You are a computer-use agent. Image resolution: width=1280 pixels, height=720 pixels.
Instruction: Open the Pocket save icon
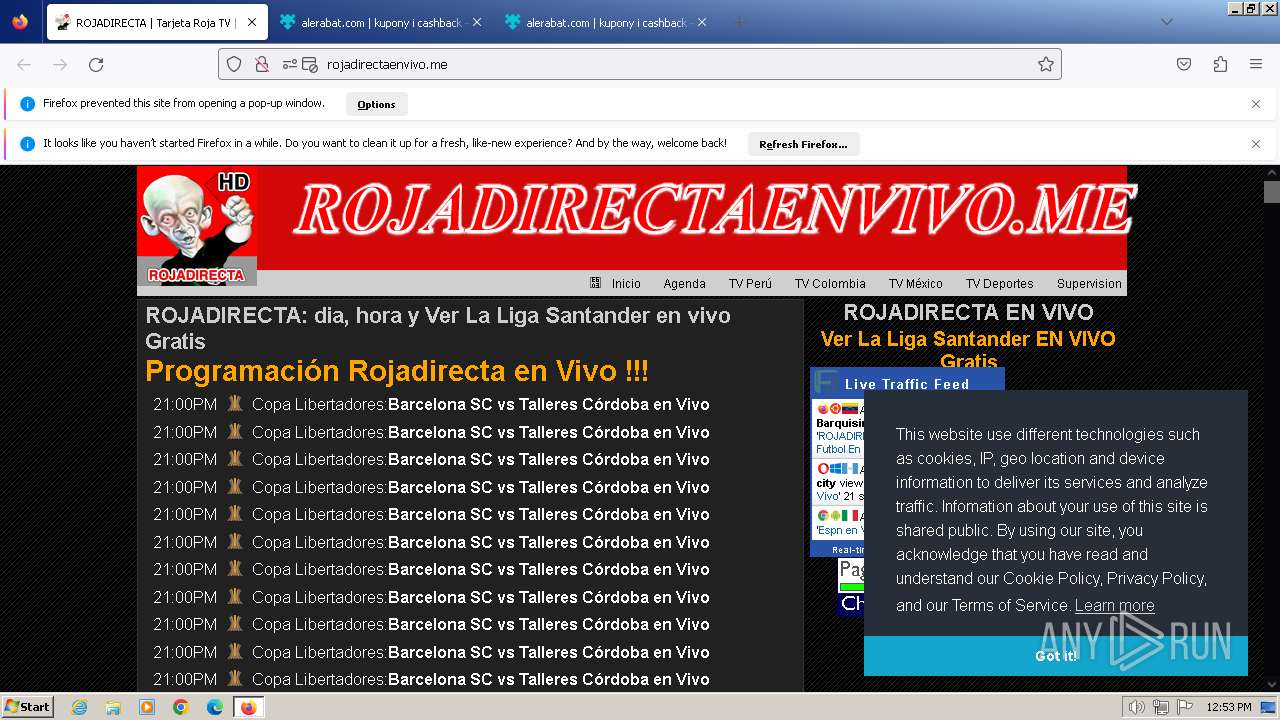pyautogui.click(x=1184, y=64)
